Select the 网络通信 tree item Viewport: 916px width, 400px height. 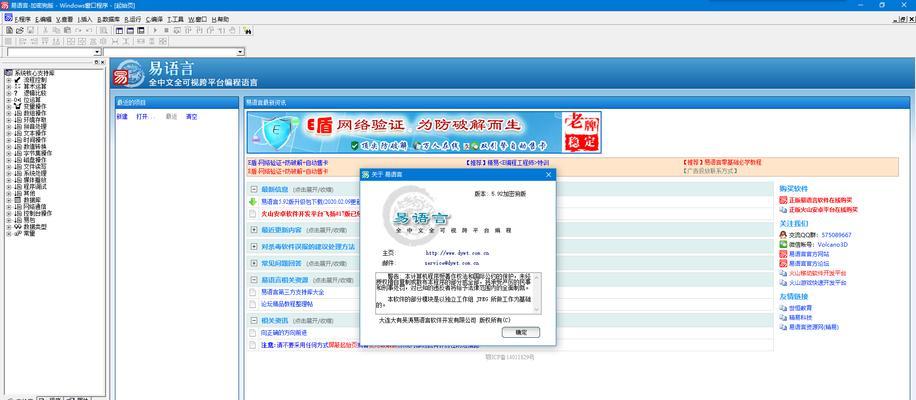34,207
